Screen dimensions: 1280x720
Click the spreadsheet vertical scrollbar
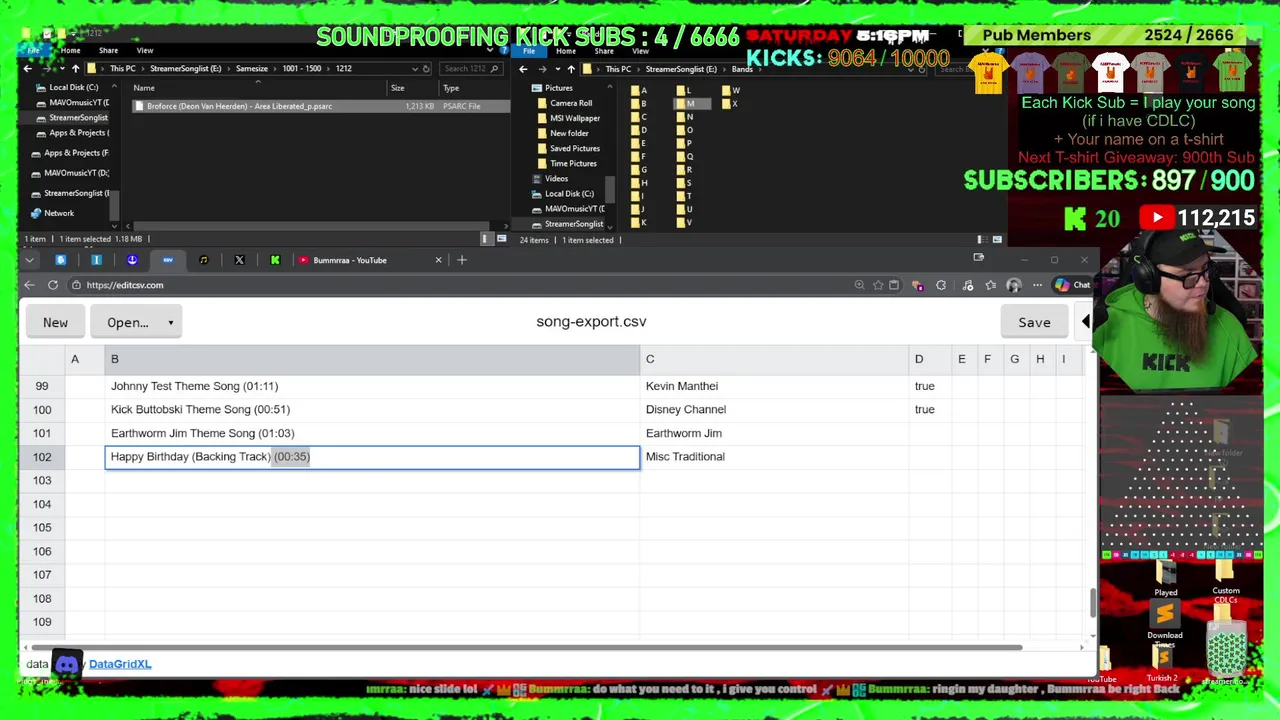1092,602
